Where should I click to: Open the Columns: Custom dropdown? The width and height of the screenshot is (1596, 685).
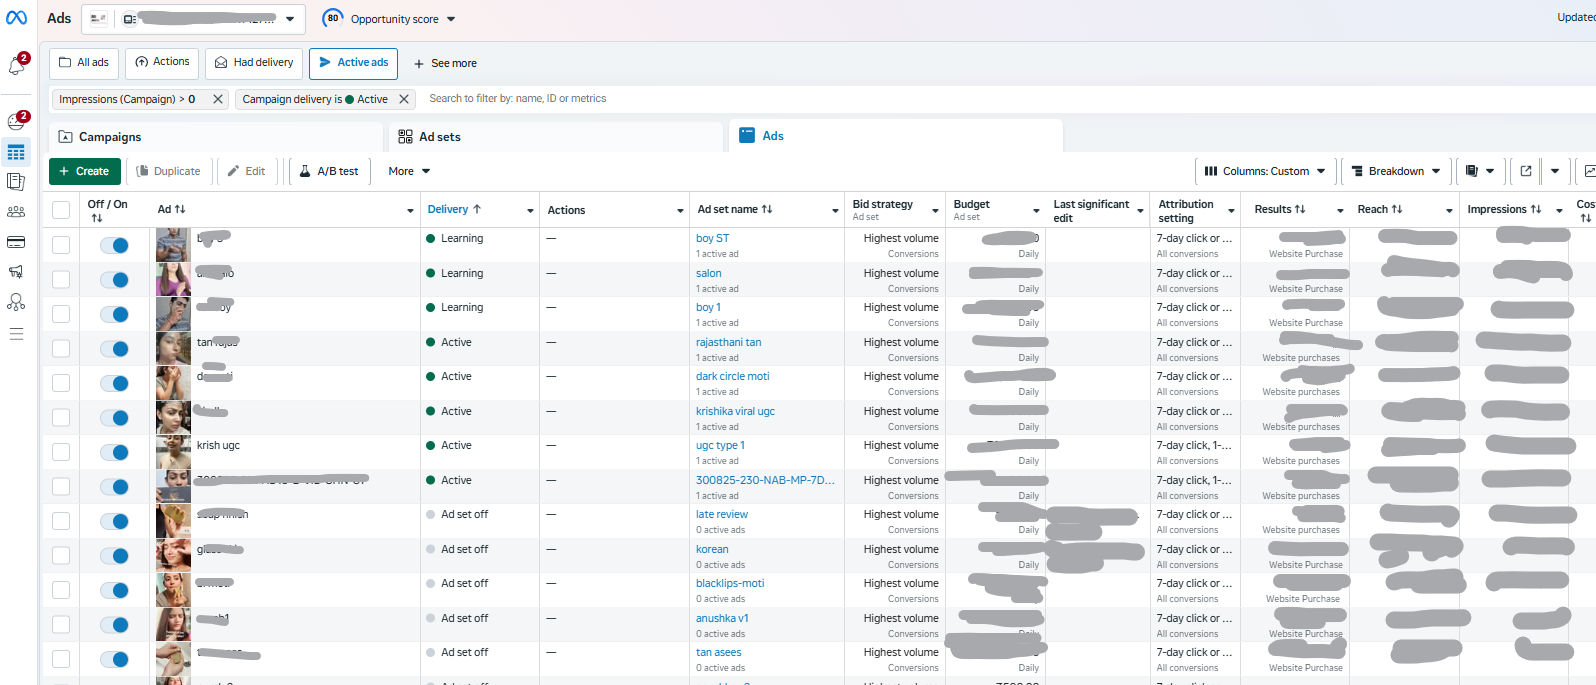point(1265,171)
